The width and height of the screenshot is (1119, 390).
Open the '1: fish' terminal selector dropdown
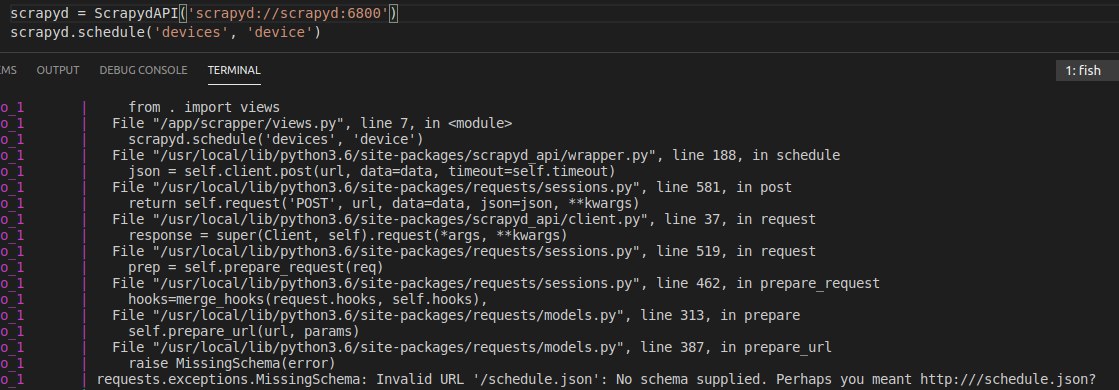tap(1087, 70)
